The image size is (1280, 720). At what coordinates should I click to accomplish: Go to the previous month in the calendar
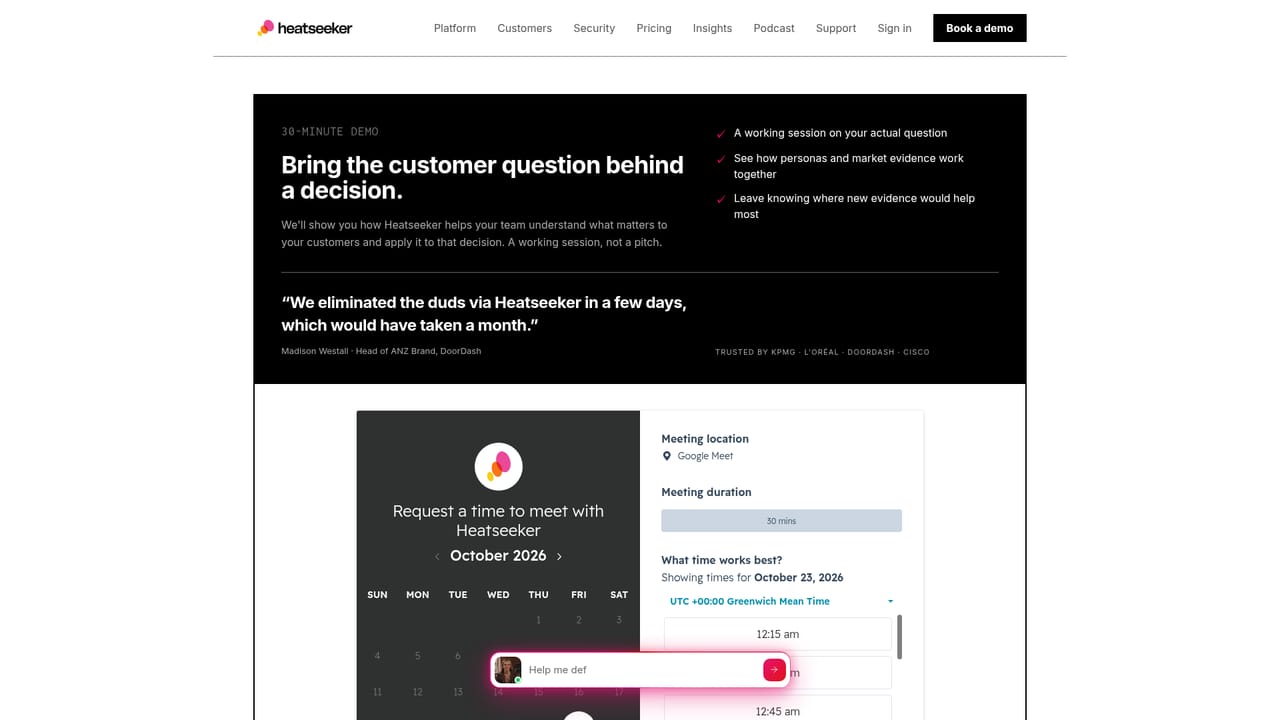tap(437, 556)
